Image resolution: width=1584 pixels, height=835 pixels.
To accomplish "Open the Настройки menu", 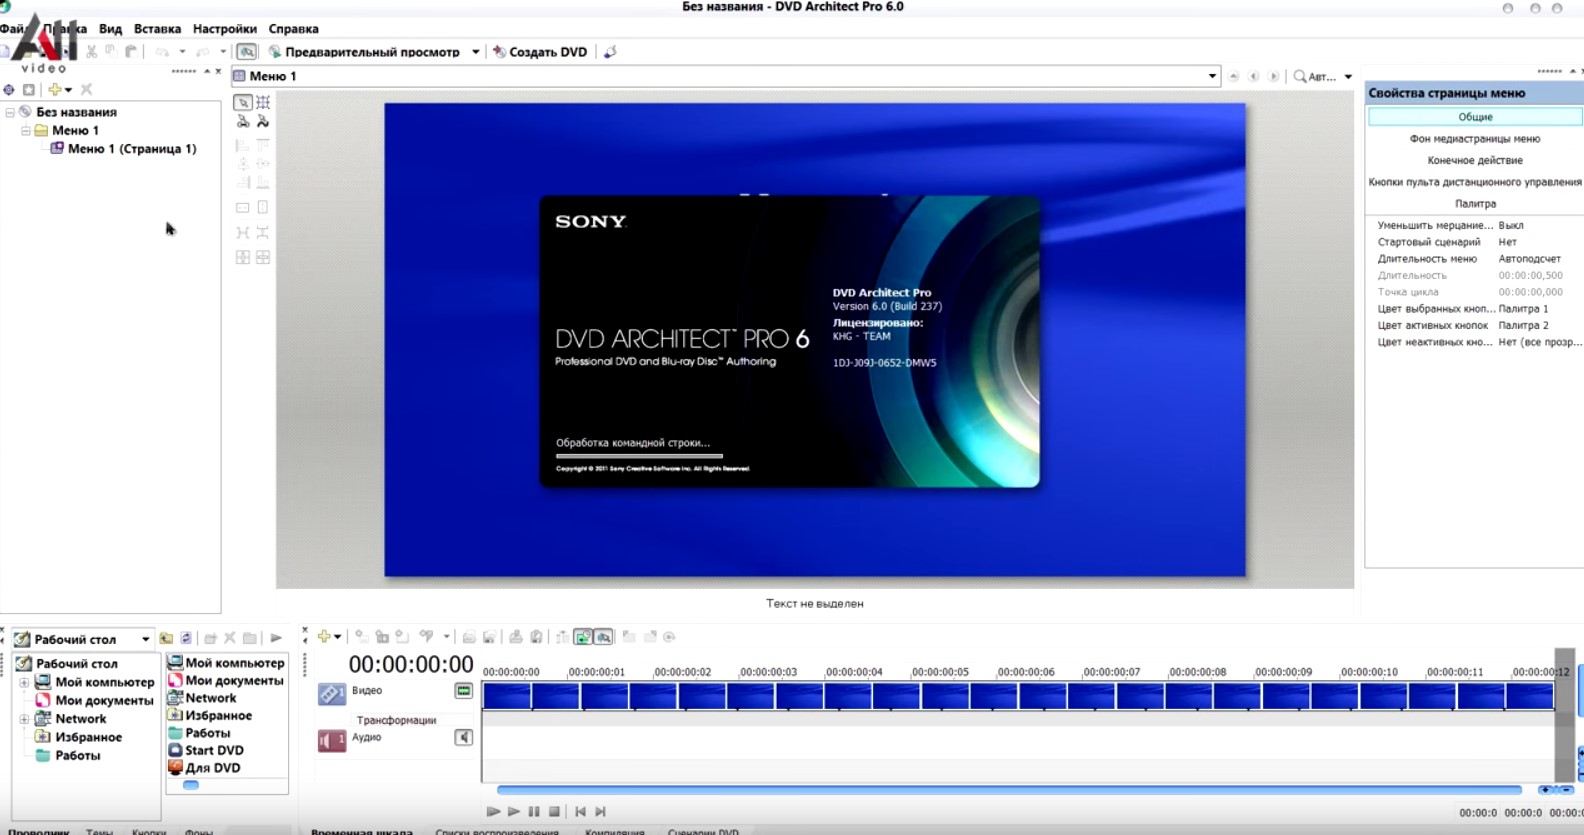I will click(x=224, y=29).
